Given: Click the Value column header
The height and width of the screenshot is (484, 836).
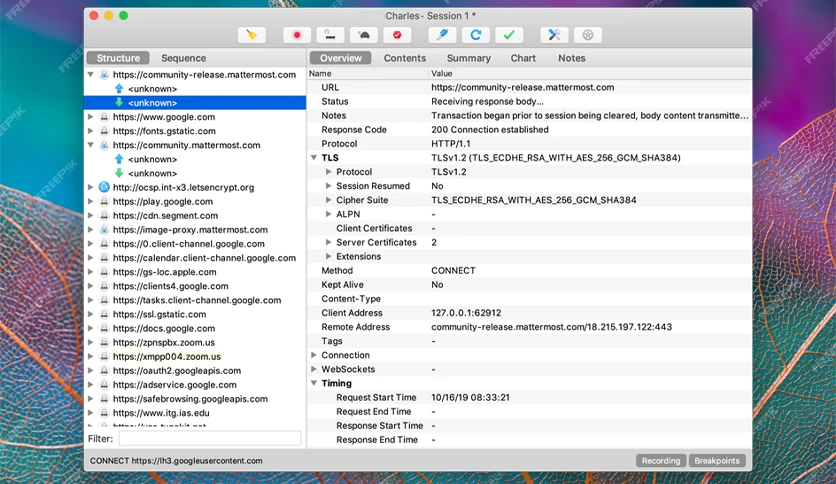Looking at the screenshot, I should pos(590,74).
